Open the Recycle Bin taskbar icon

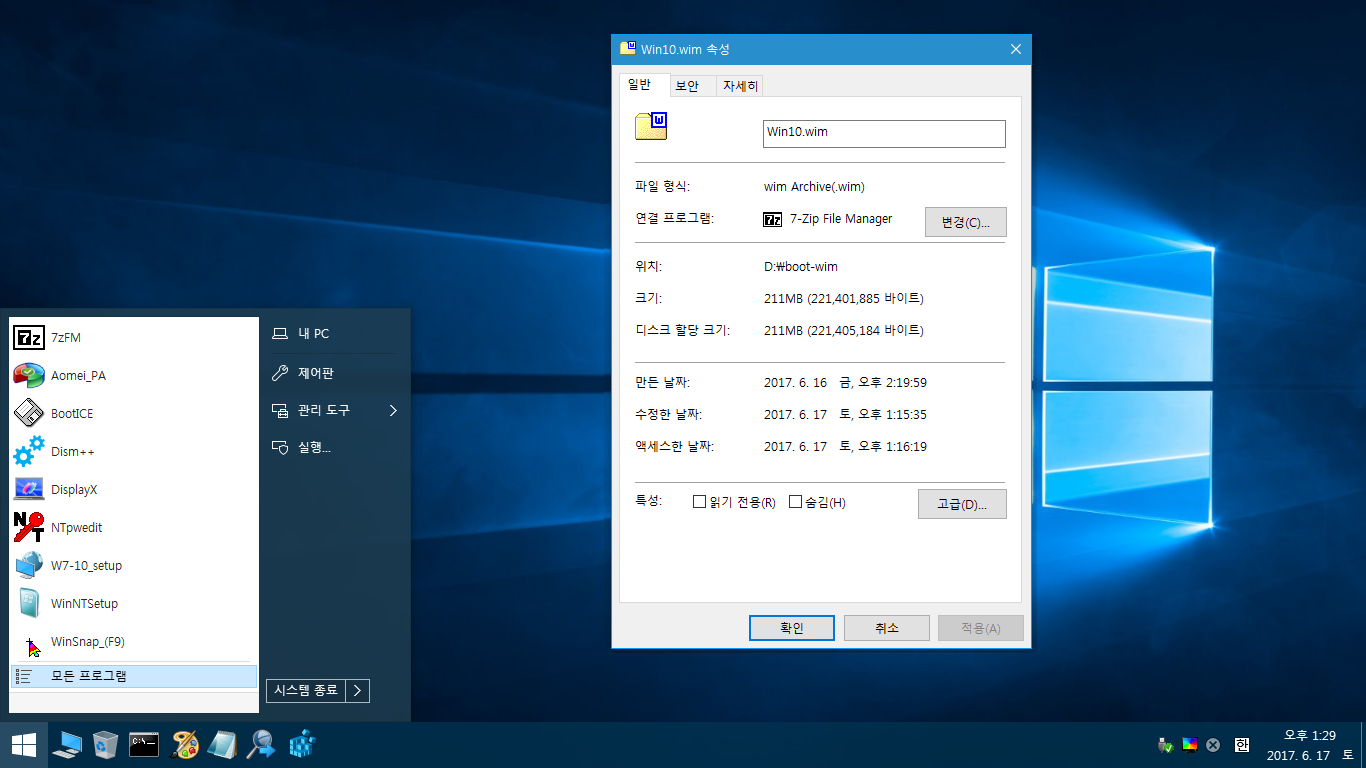[x=105, y=745]
